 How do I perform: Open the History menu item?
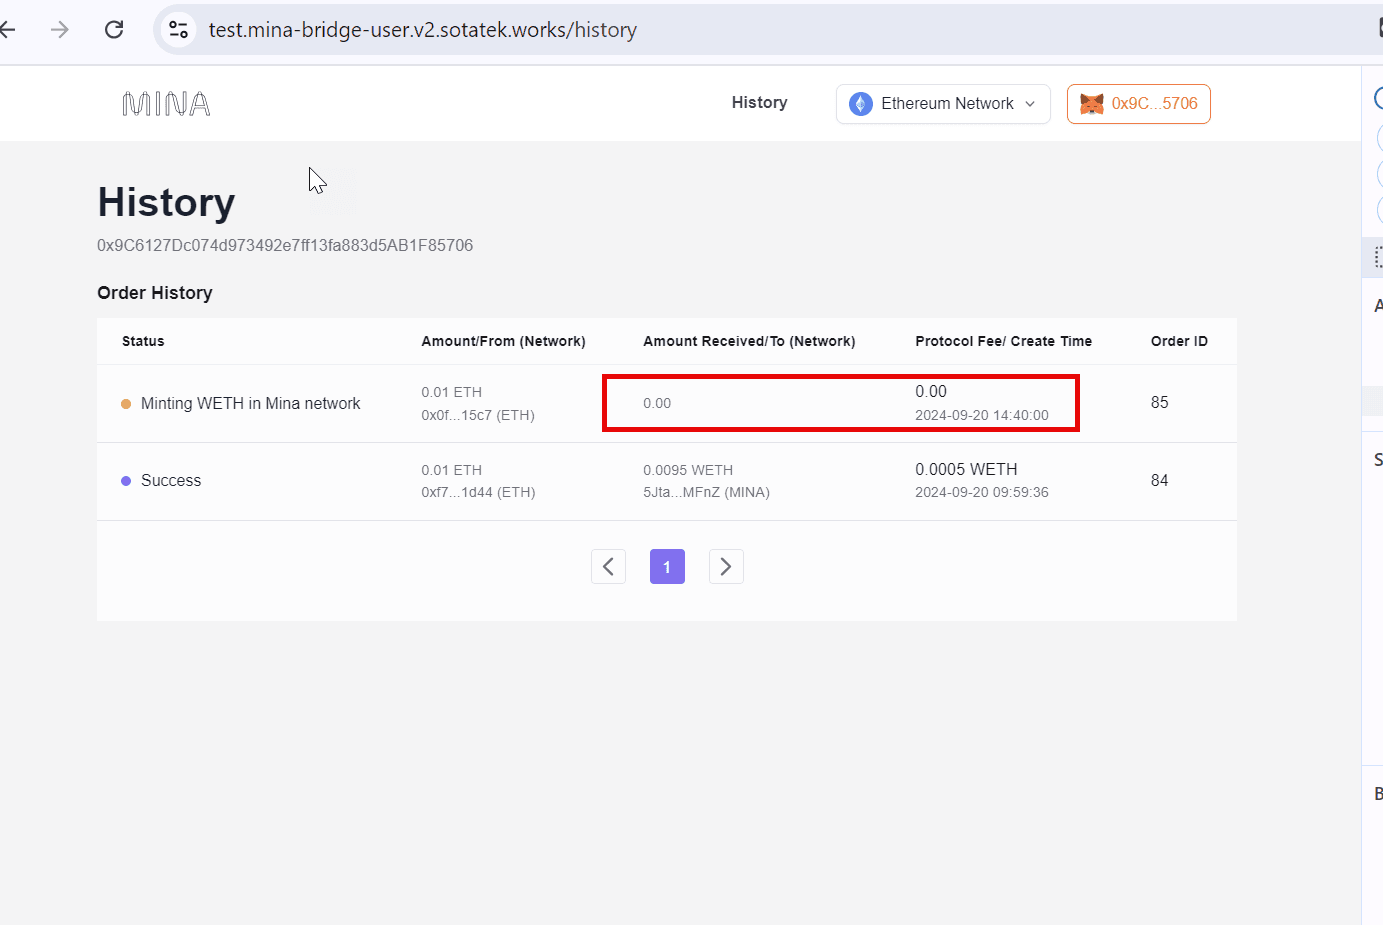pos(759,103)
